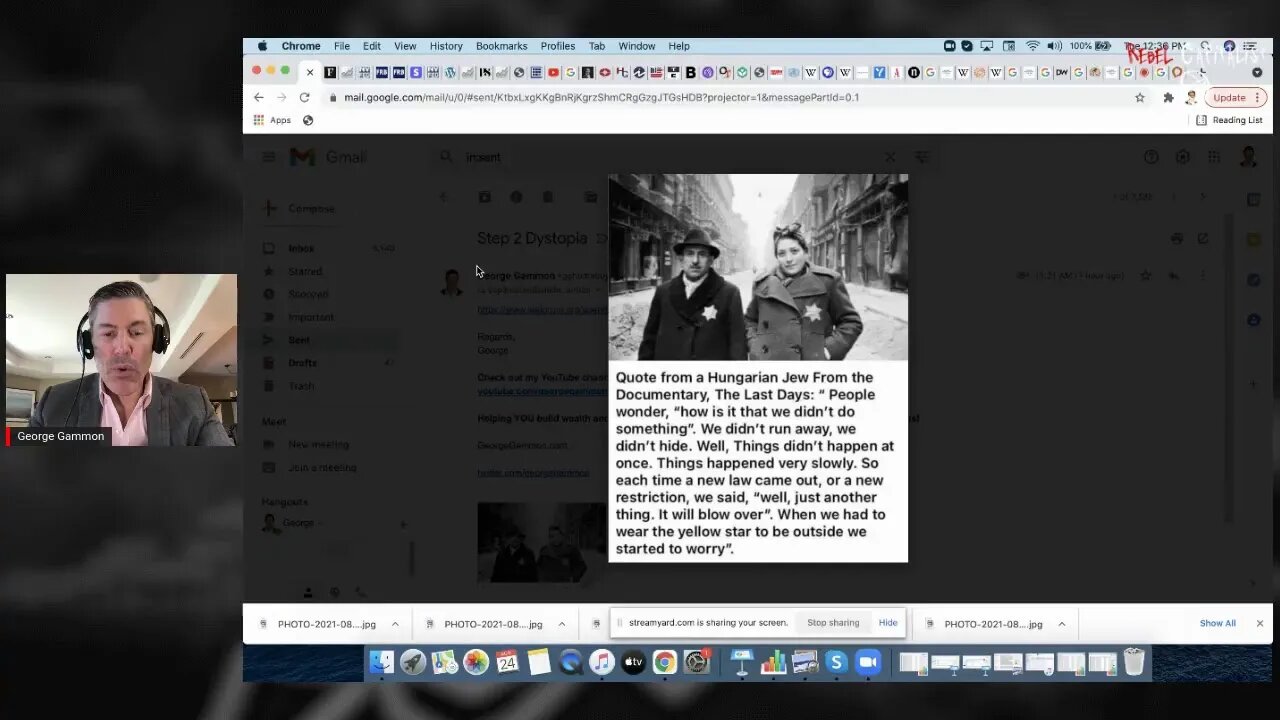Screen dimensions: 1280x720
Task: Print the Step 2 Dystopia email
Action: pyautogui.click(x=1177, y=239)
